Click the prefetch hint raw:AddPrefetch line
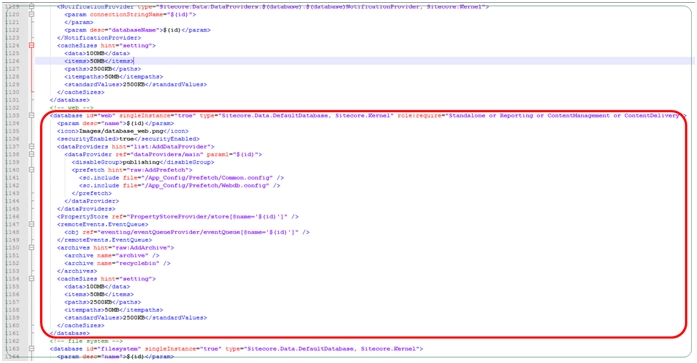The height and width of the screenshot is (363, 697). 132,170
